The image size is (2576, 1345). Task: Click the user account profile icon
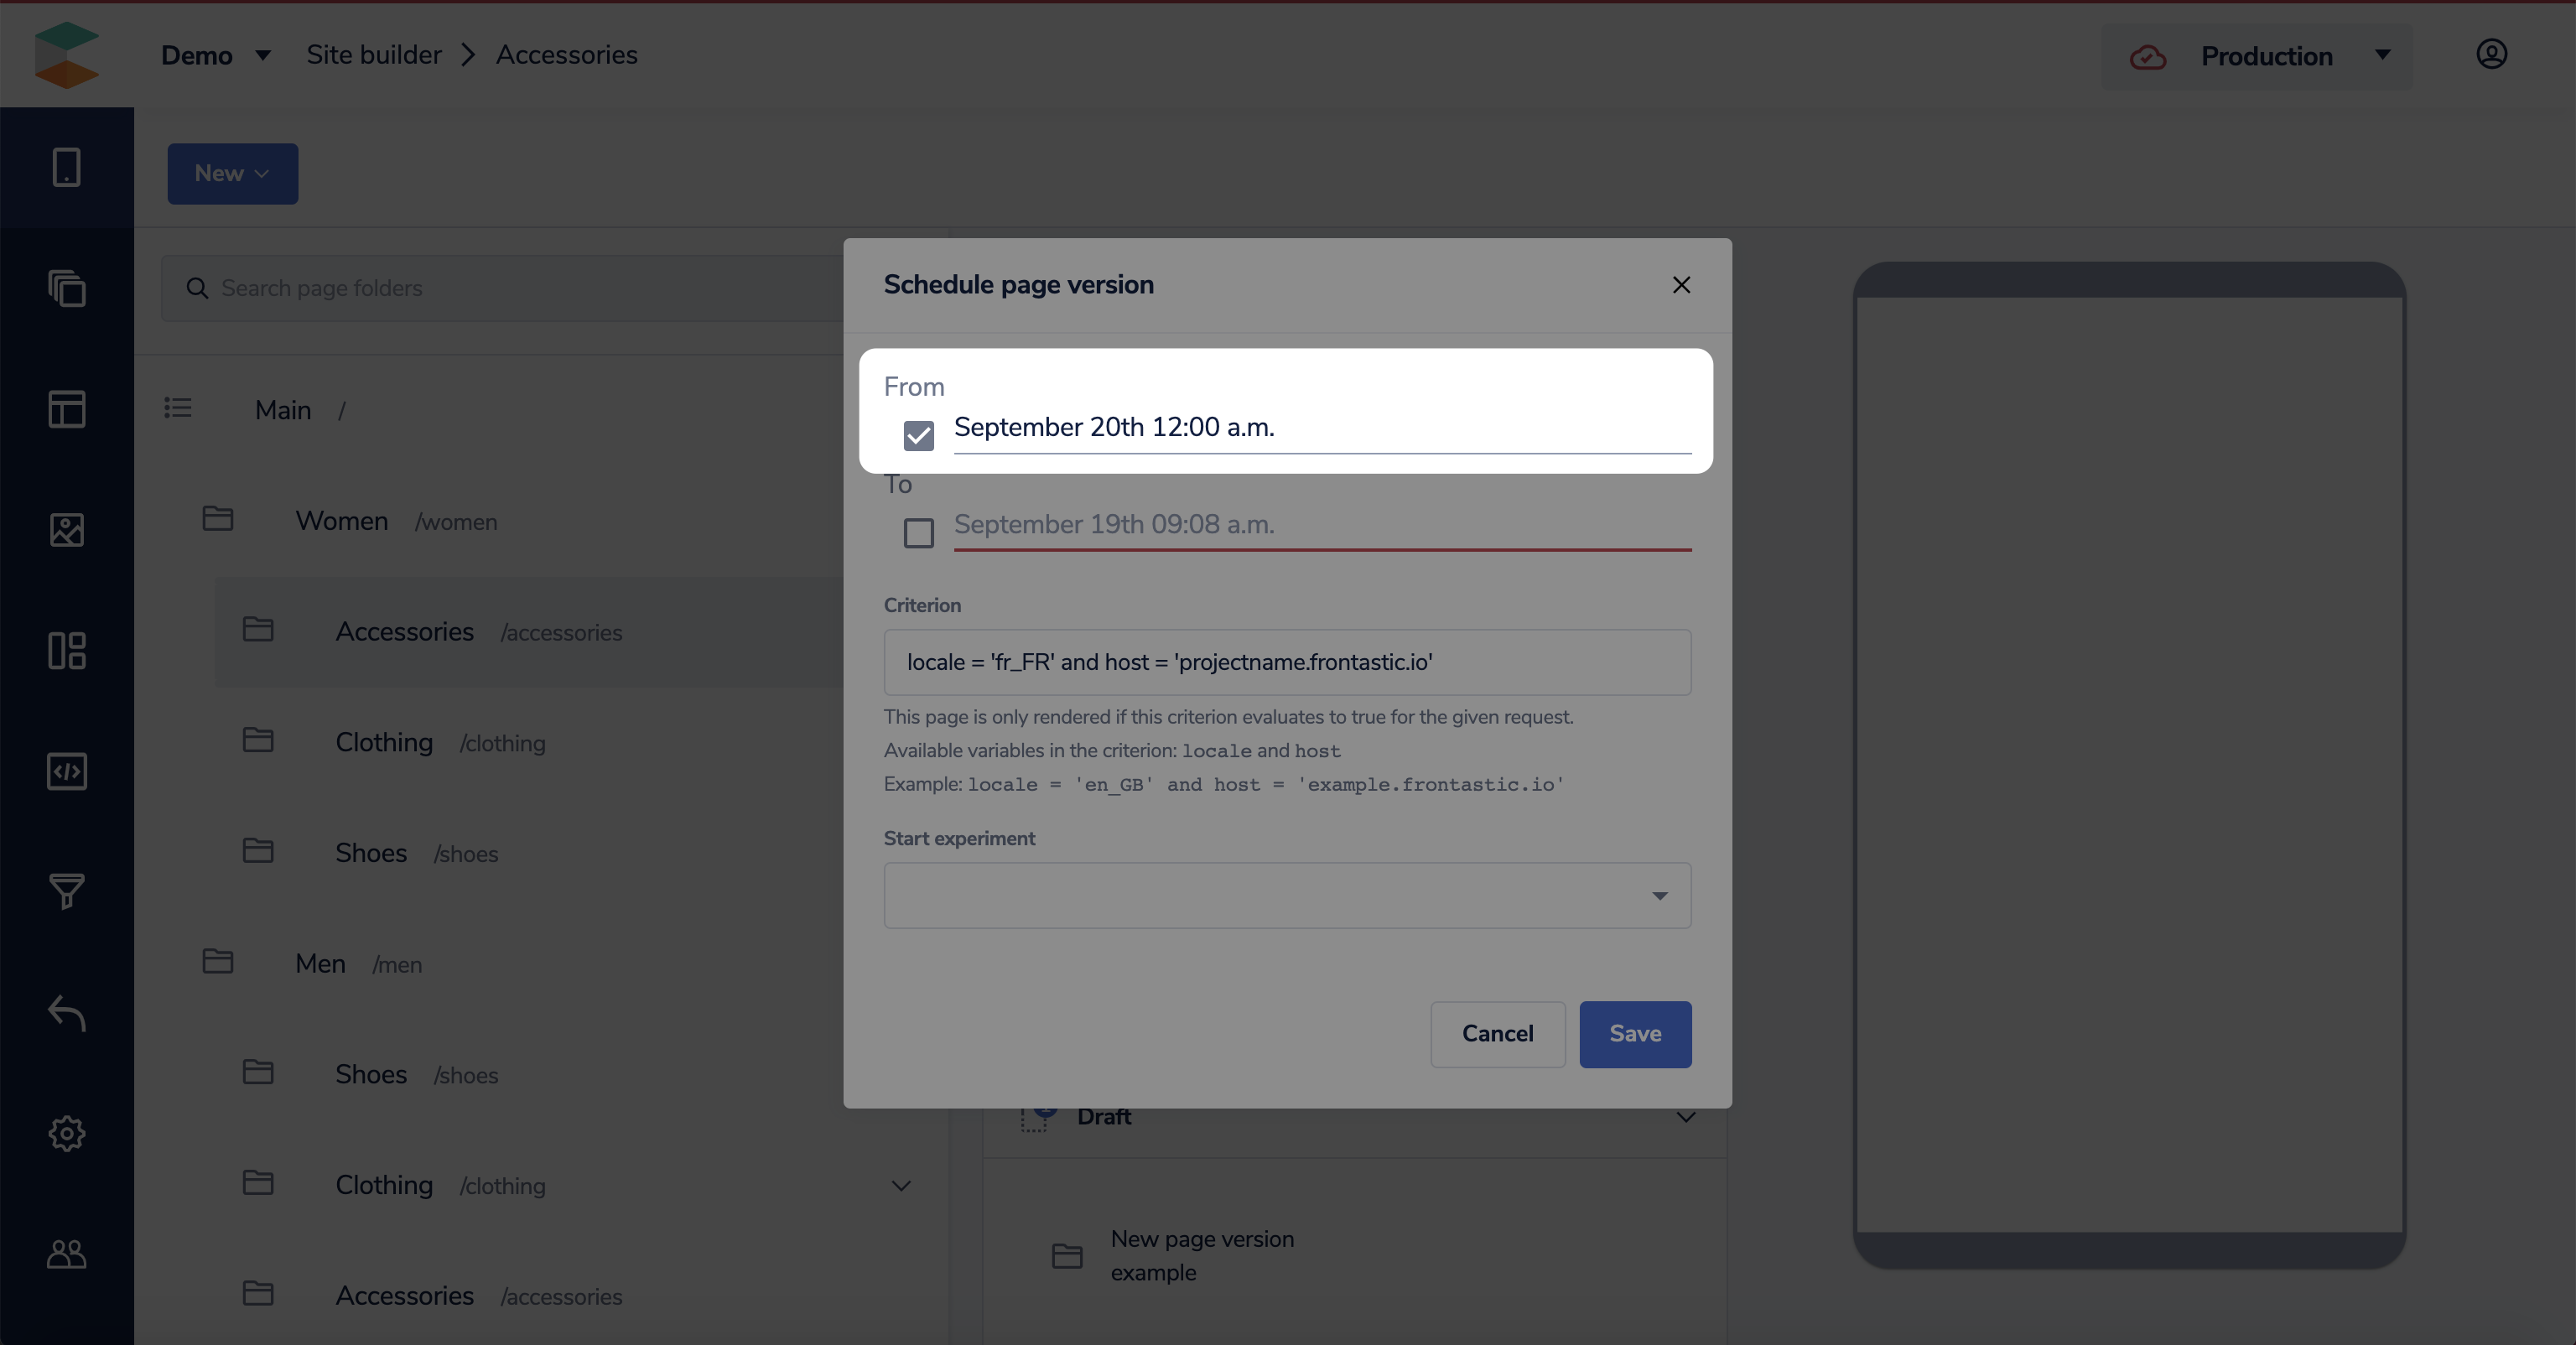click(x=2491, y=54)
